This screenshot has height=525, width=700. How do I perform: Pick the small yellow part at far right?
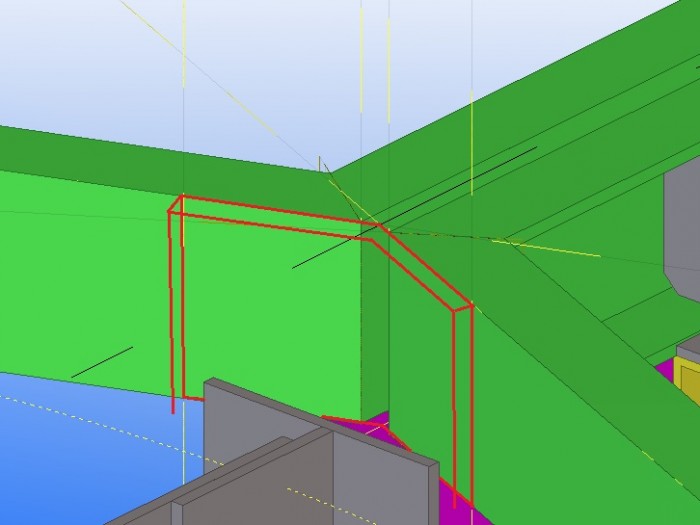point(687,380)
